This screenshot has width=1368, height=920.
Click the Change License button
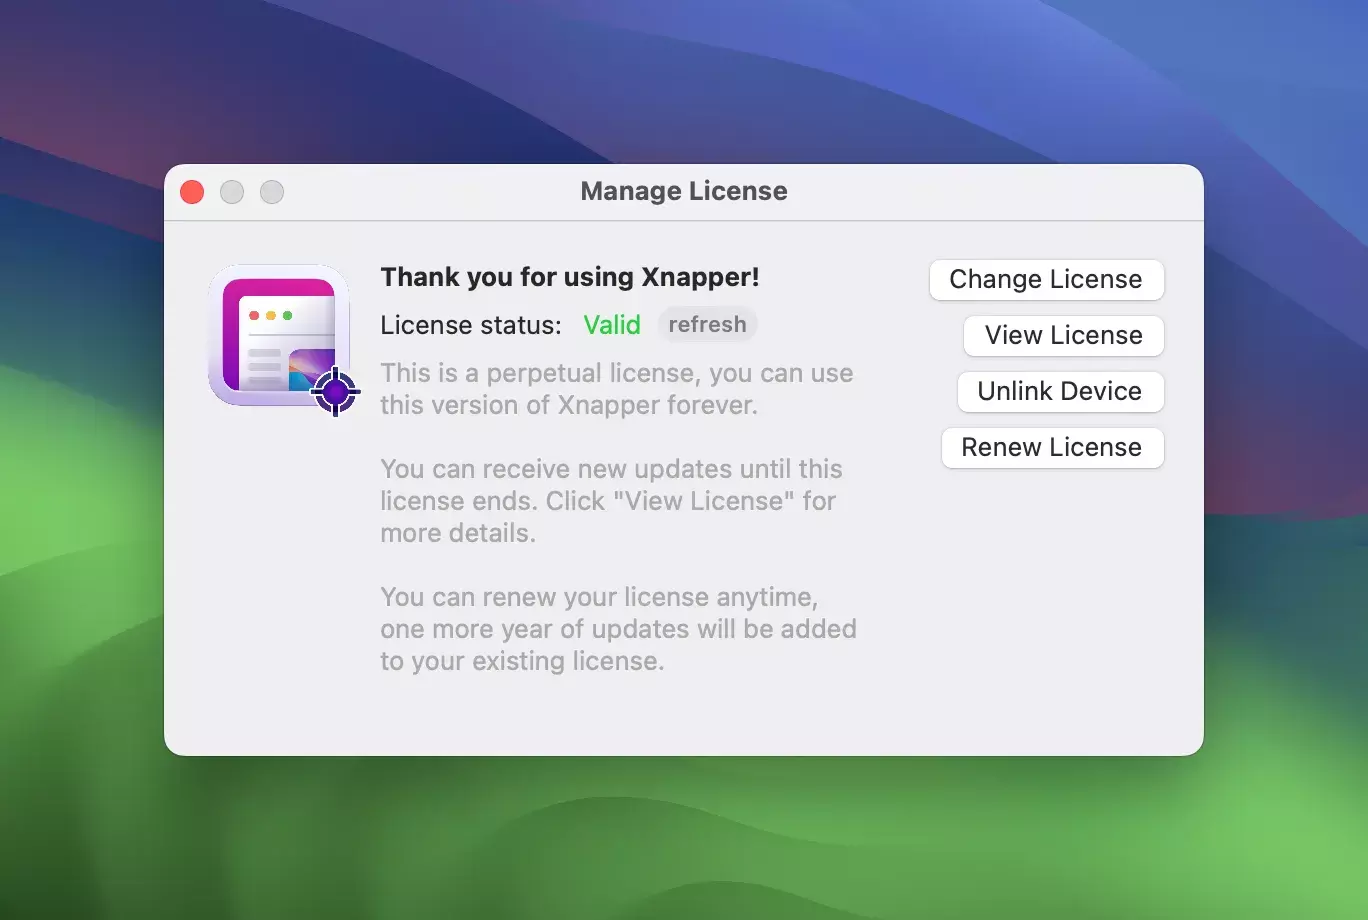[1046, 279]
